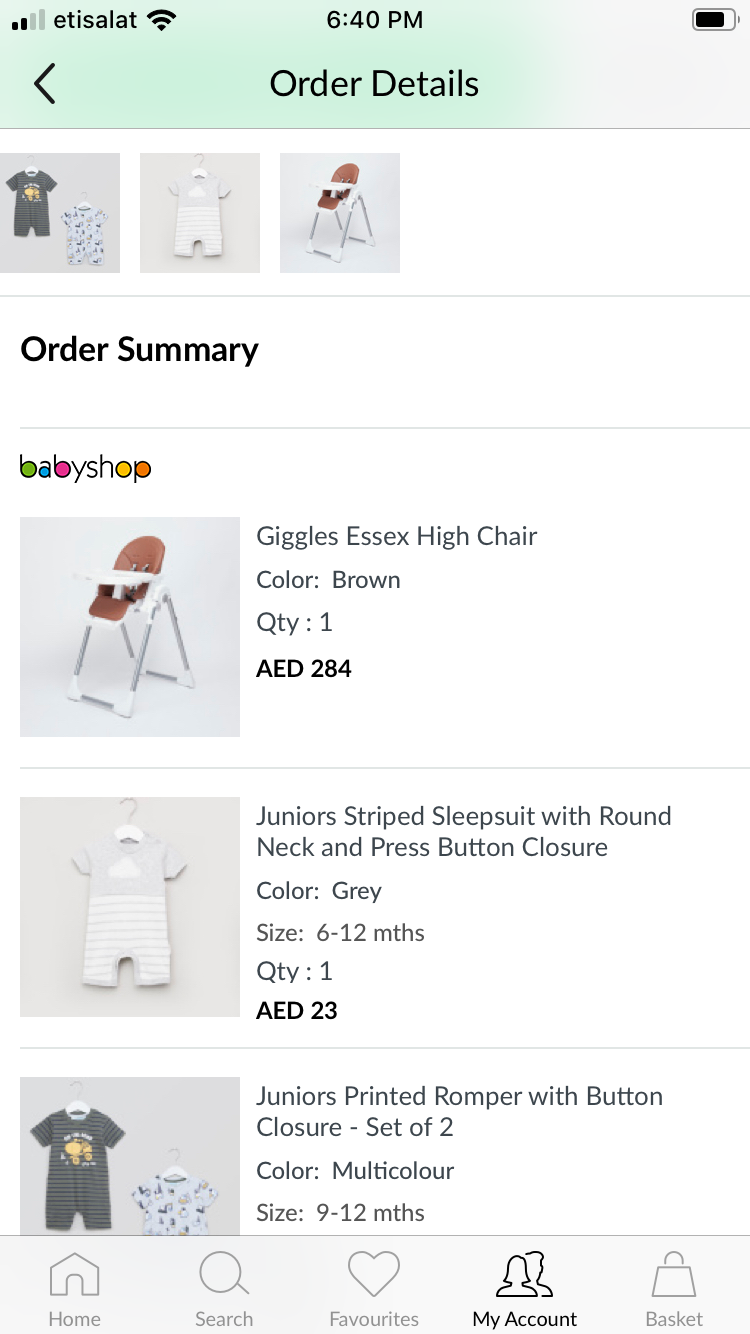Tap the battery status icon
The height and width of the screenshot is (1334, 750).
714,20
